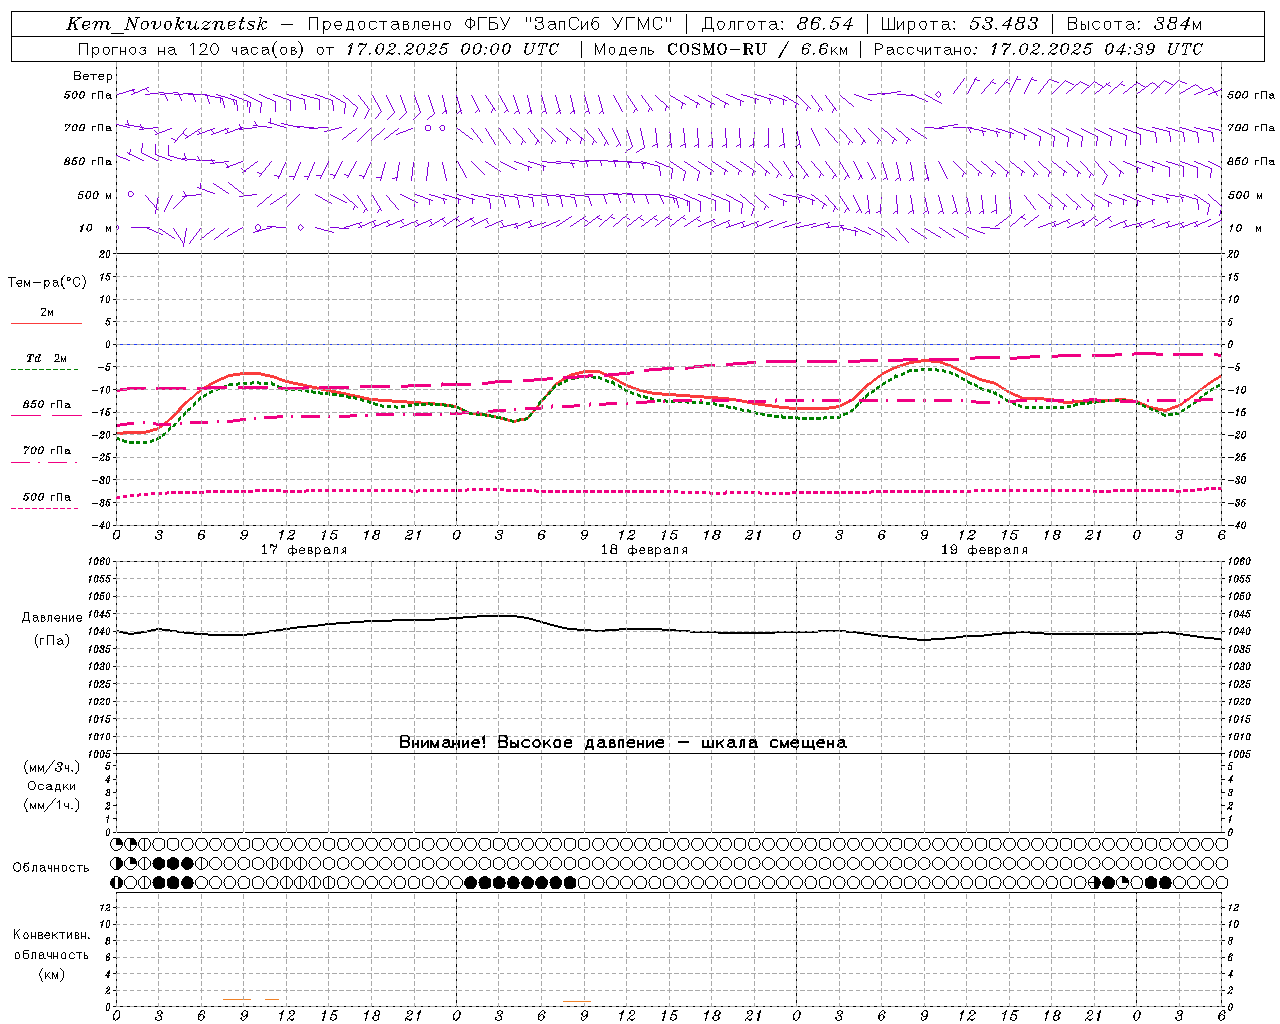The width and height of the screenshot is (1280, 1024).
Task: Click the '18 февраля' date label
Action: pos(644,550)
